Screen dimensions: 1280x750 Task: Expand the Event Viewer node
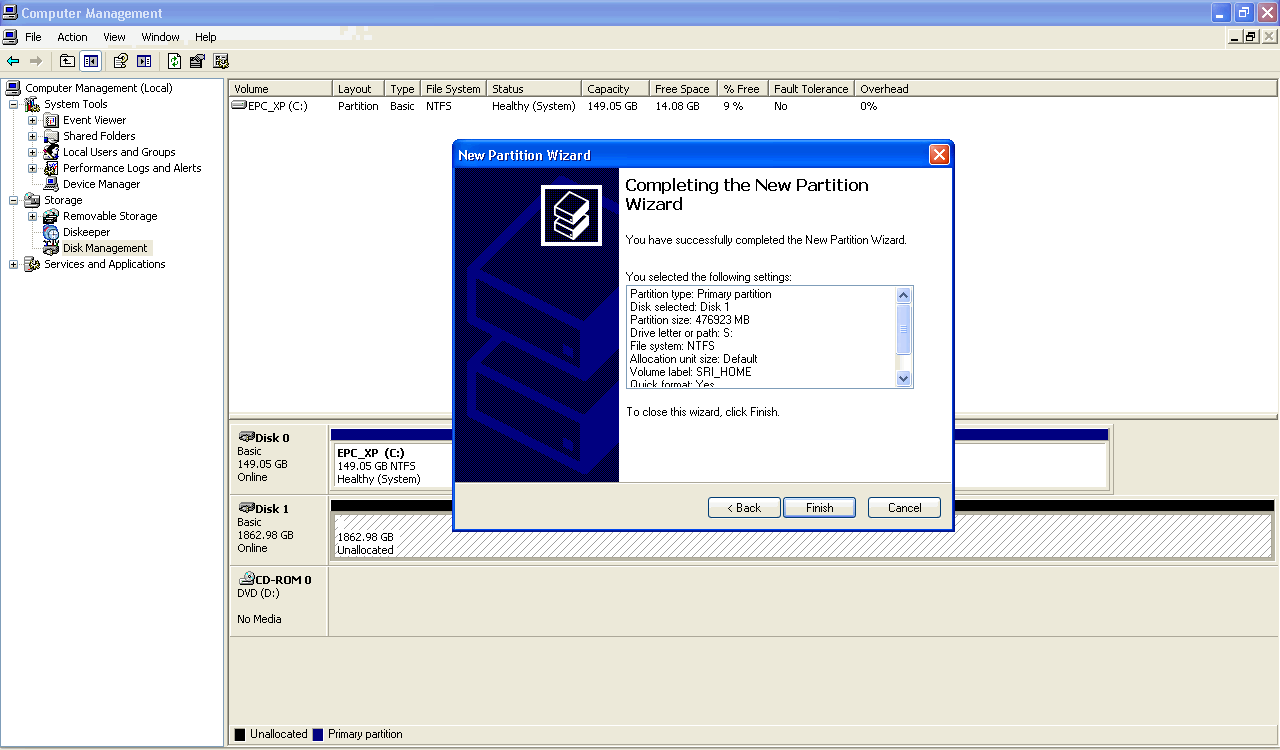[x=32, y=120]
